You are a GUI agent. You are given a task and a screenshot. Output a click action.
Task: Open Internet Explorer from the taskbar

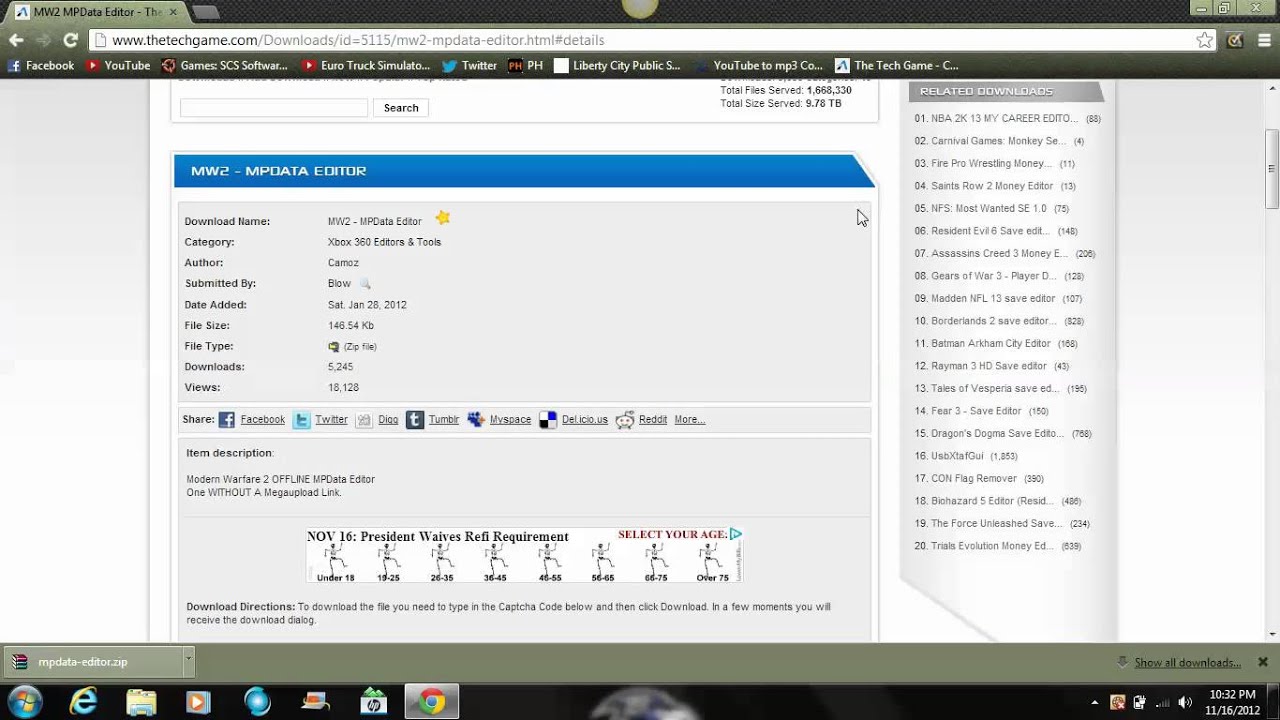(83, 701)
